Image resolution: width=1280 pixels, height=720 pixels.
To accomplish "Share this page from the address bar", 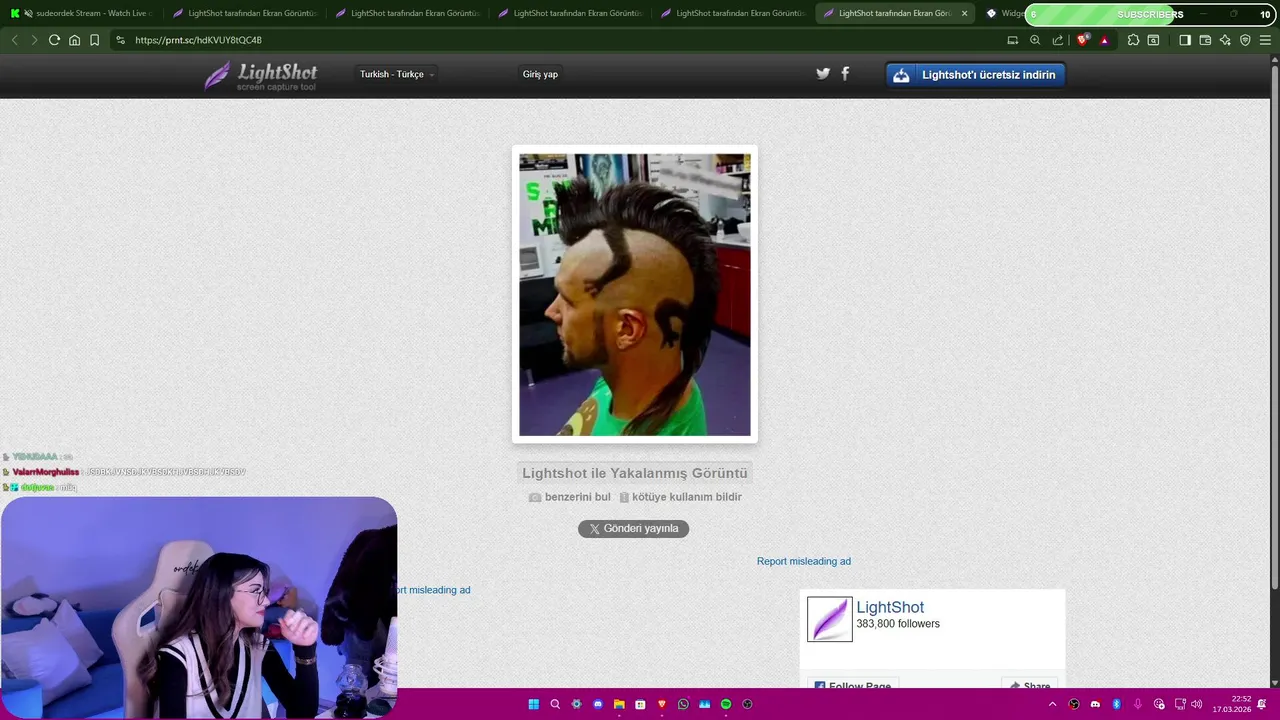I will [x=1058, y=40].
